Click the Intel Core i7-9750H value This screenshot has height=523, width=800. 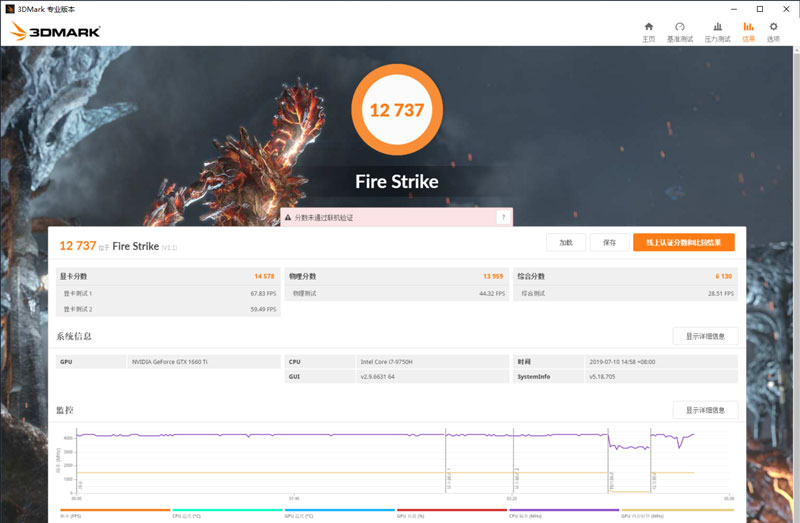click(x=386, y=362)
